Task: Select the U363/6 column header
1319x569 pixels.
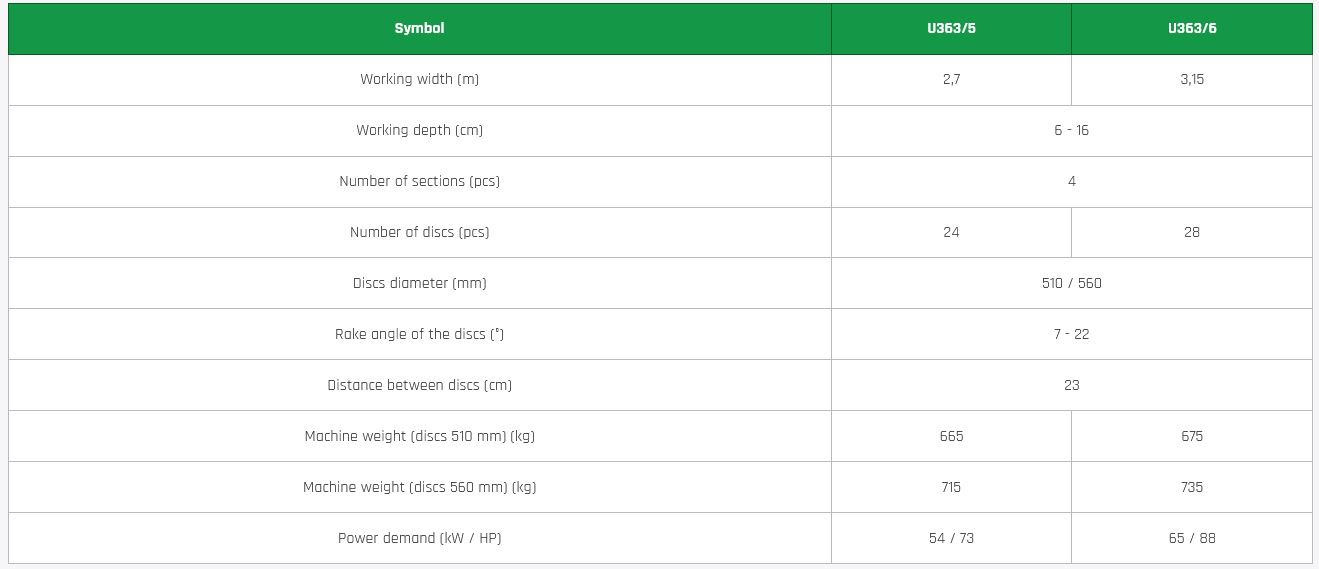Action: click(1192, 28)
